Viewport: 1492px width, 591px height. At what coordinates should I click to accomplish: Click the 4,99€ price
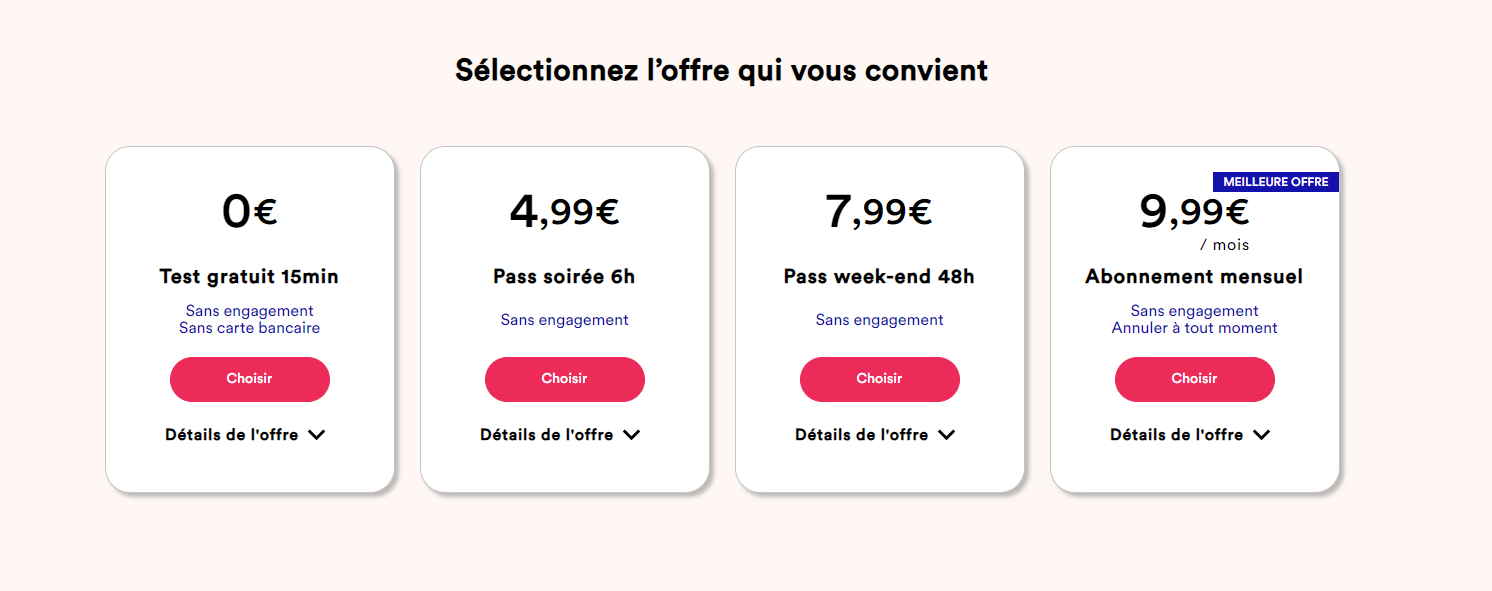click(x=565, y=212)
